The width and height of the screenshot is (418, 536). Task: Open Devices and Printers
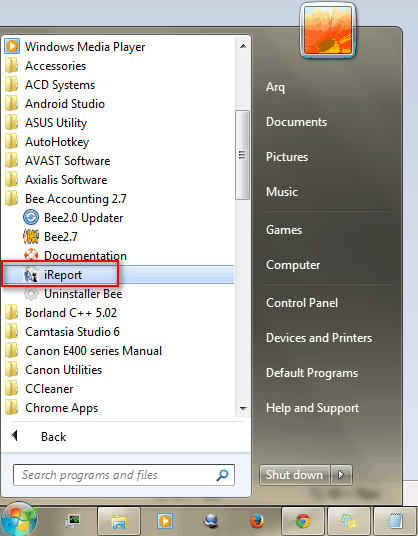click(319, 338)
